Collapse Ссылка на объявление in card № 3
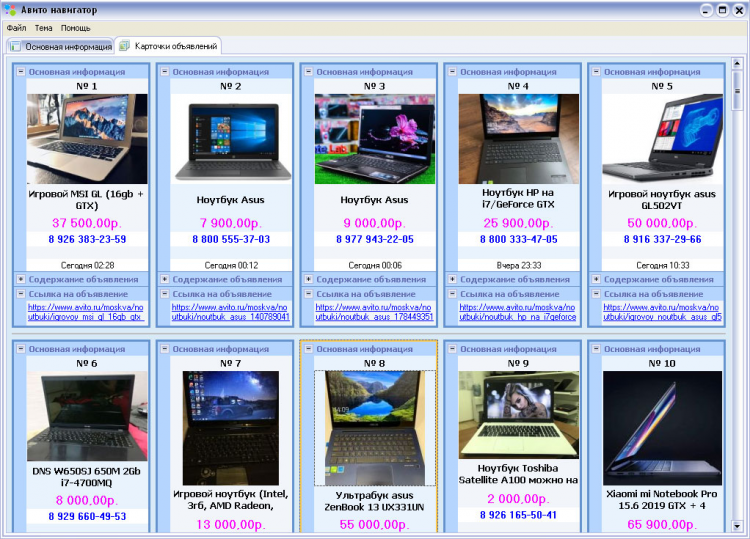 point(309,294)
